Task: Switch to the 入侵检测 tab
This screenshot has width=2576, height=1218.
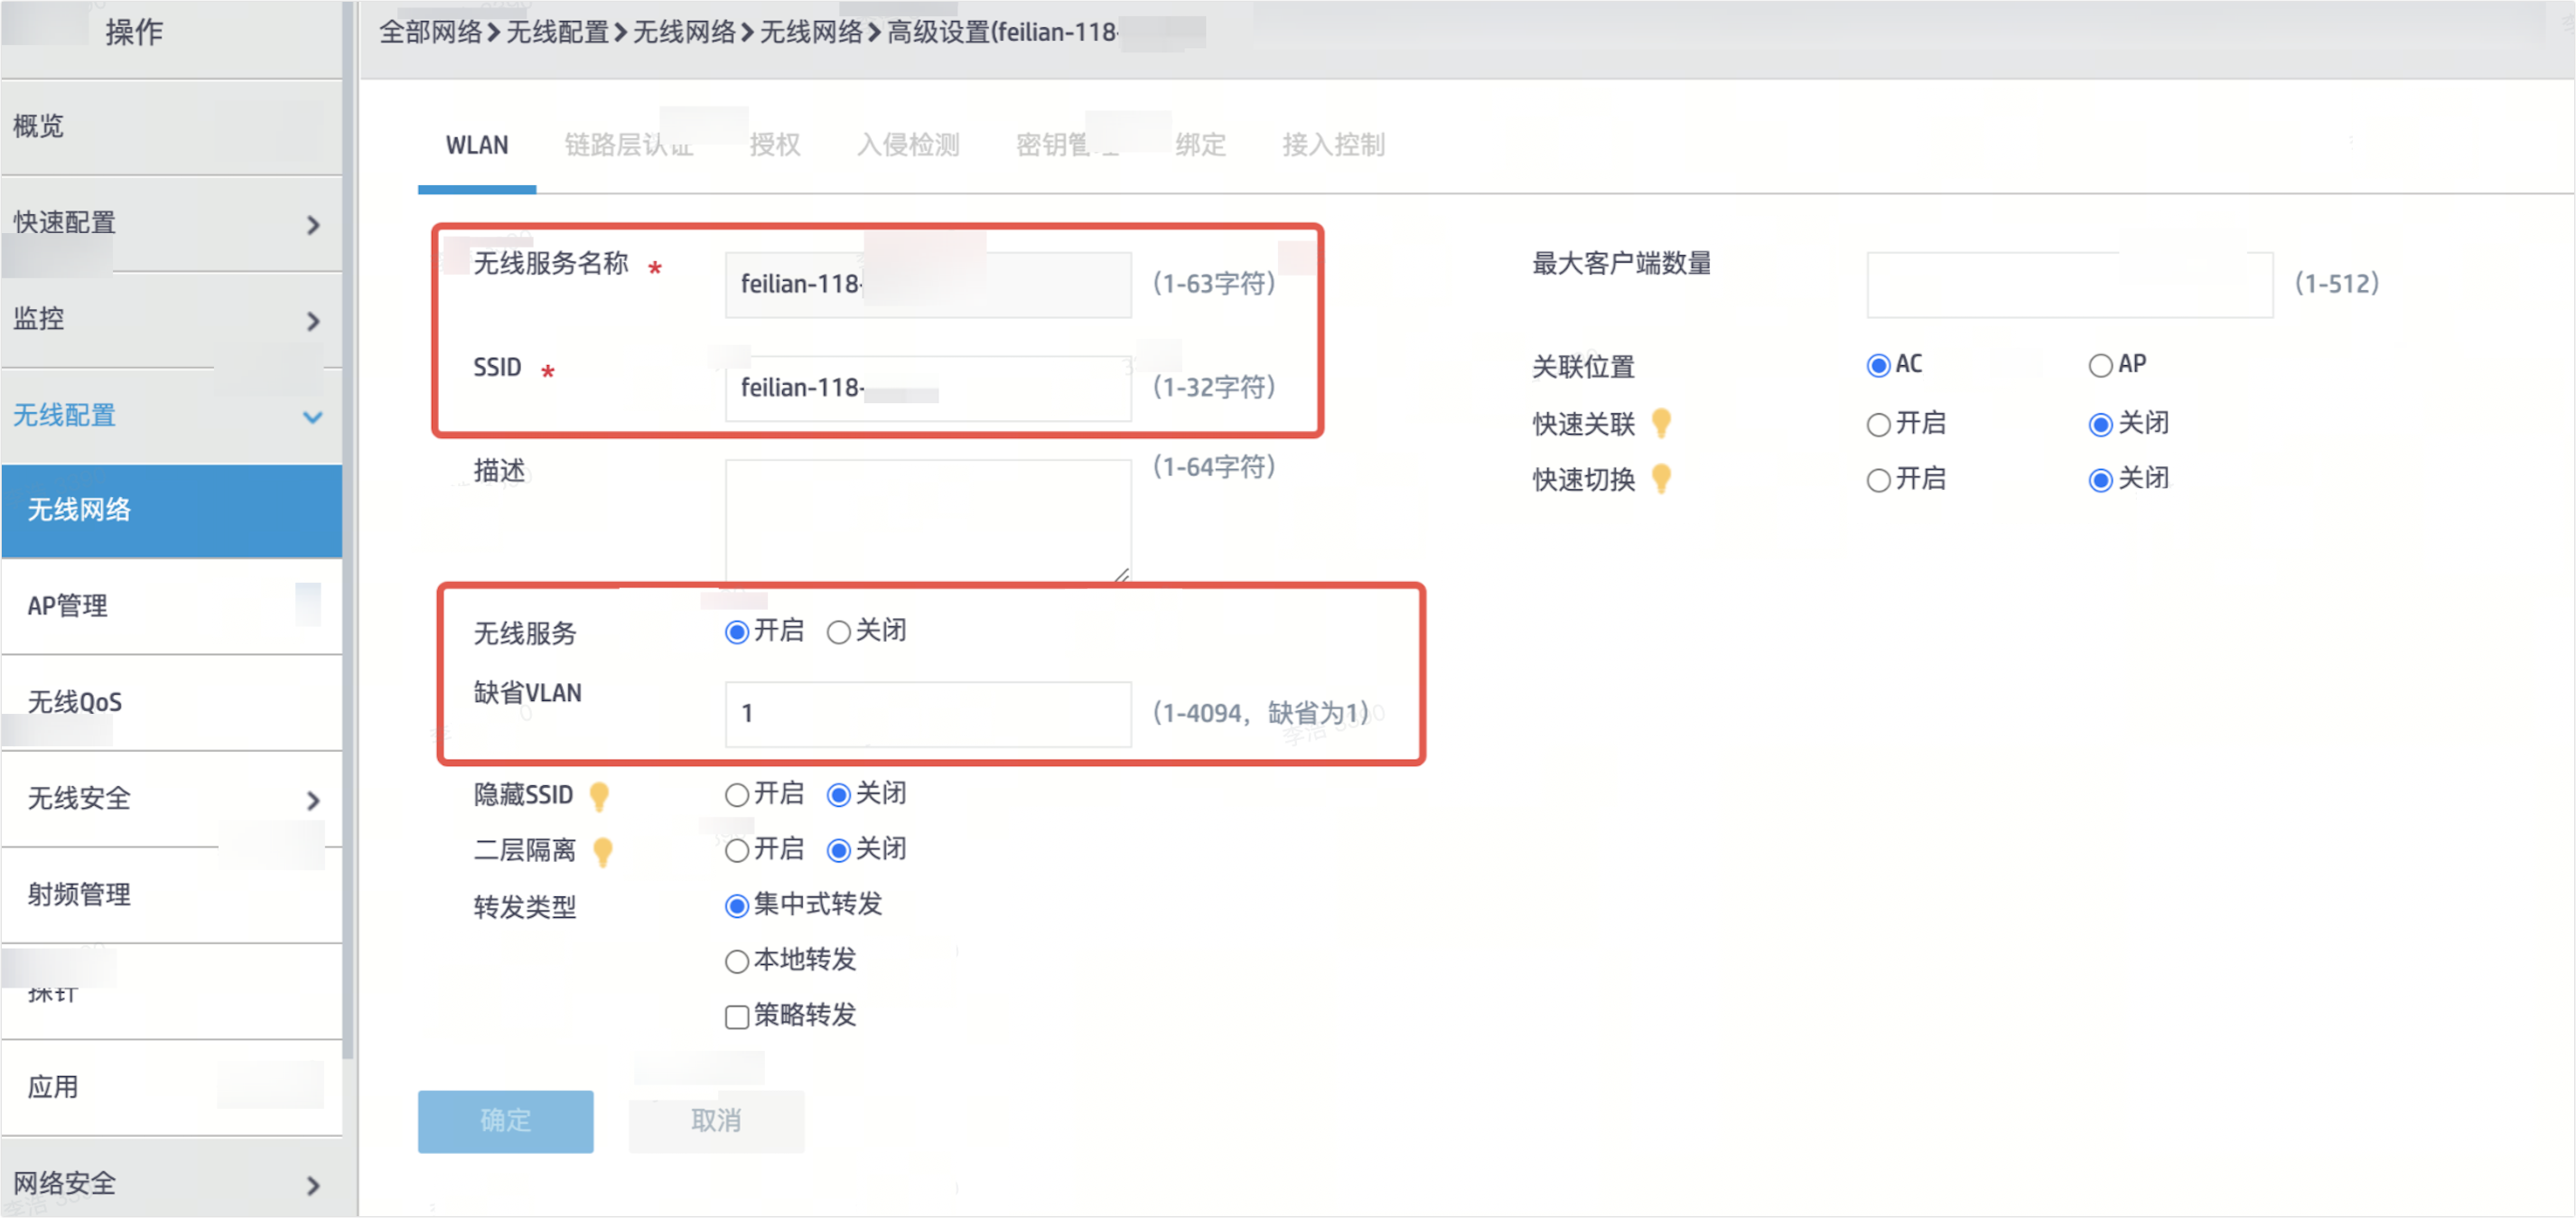Action: point(908,146)
